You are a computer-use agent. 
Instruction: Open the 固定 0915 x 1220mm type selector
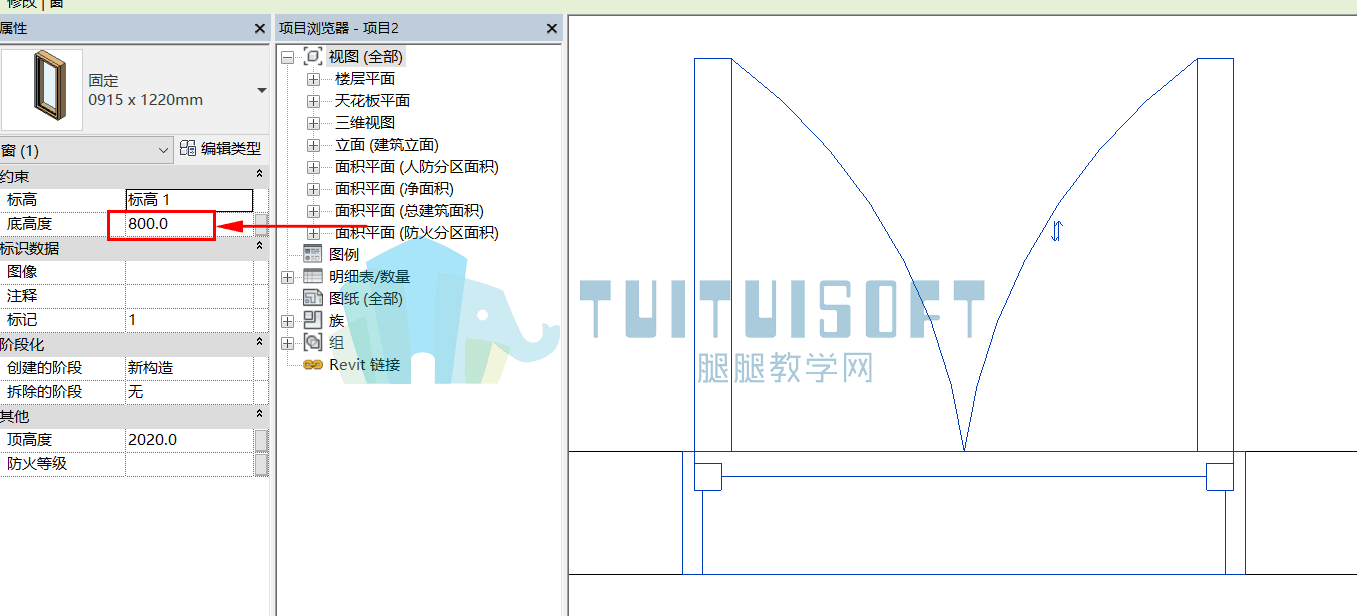pos(262,91)
